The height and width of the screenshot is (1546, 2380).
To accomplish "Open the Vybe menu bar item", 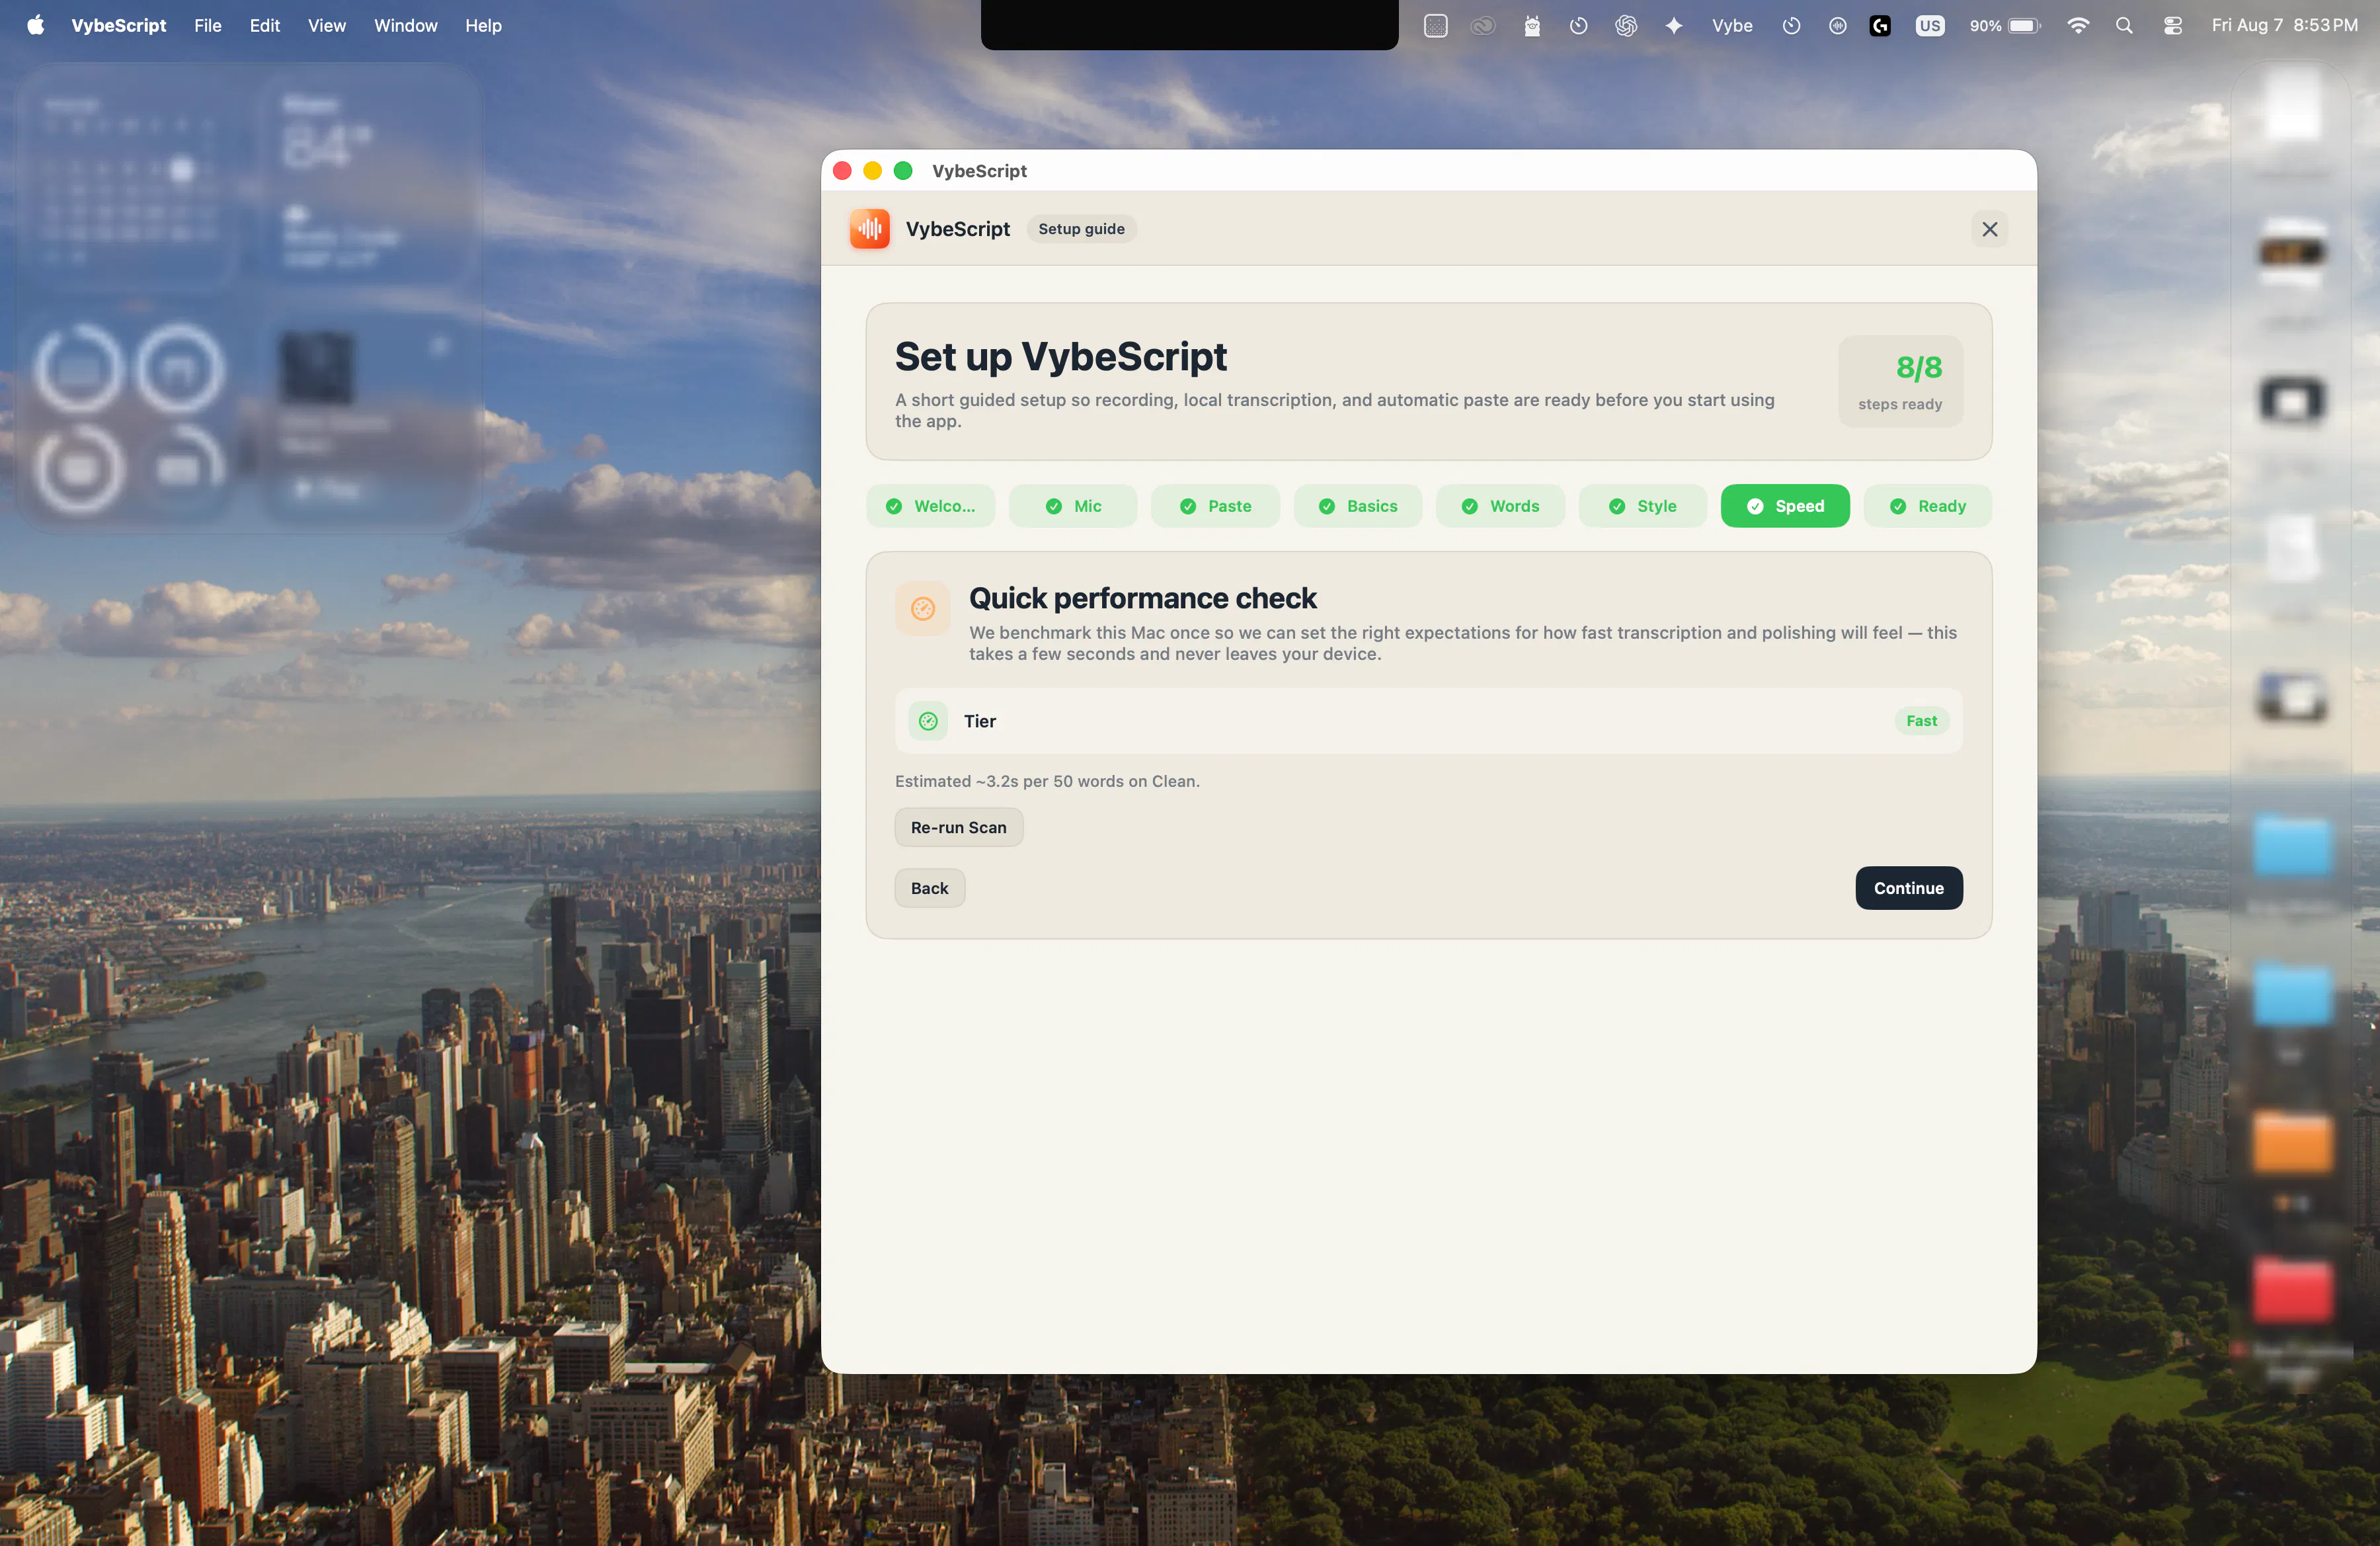I will 1732,25.
